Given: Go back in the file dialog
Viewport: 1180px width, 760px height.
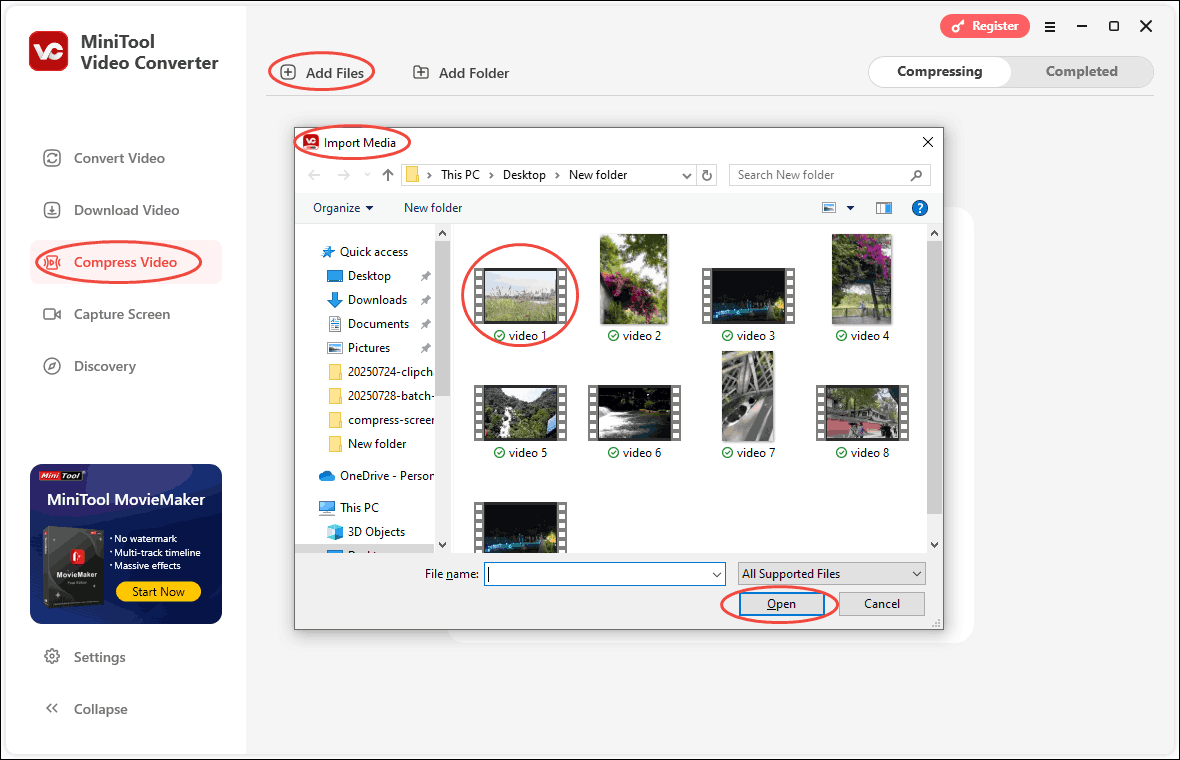Looking at the screenshot, I should pos(315,175).
